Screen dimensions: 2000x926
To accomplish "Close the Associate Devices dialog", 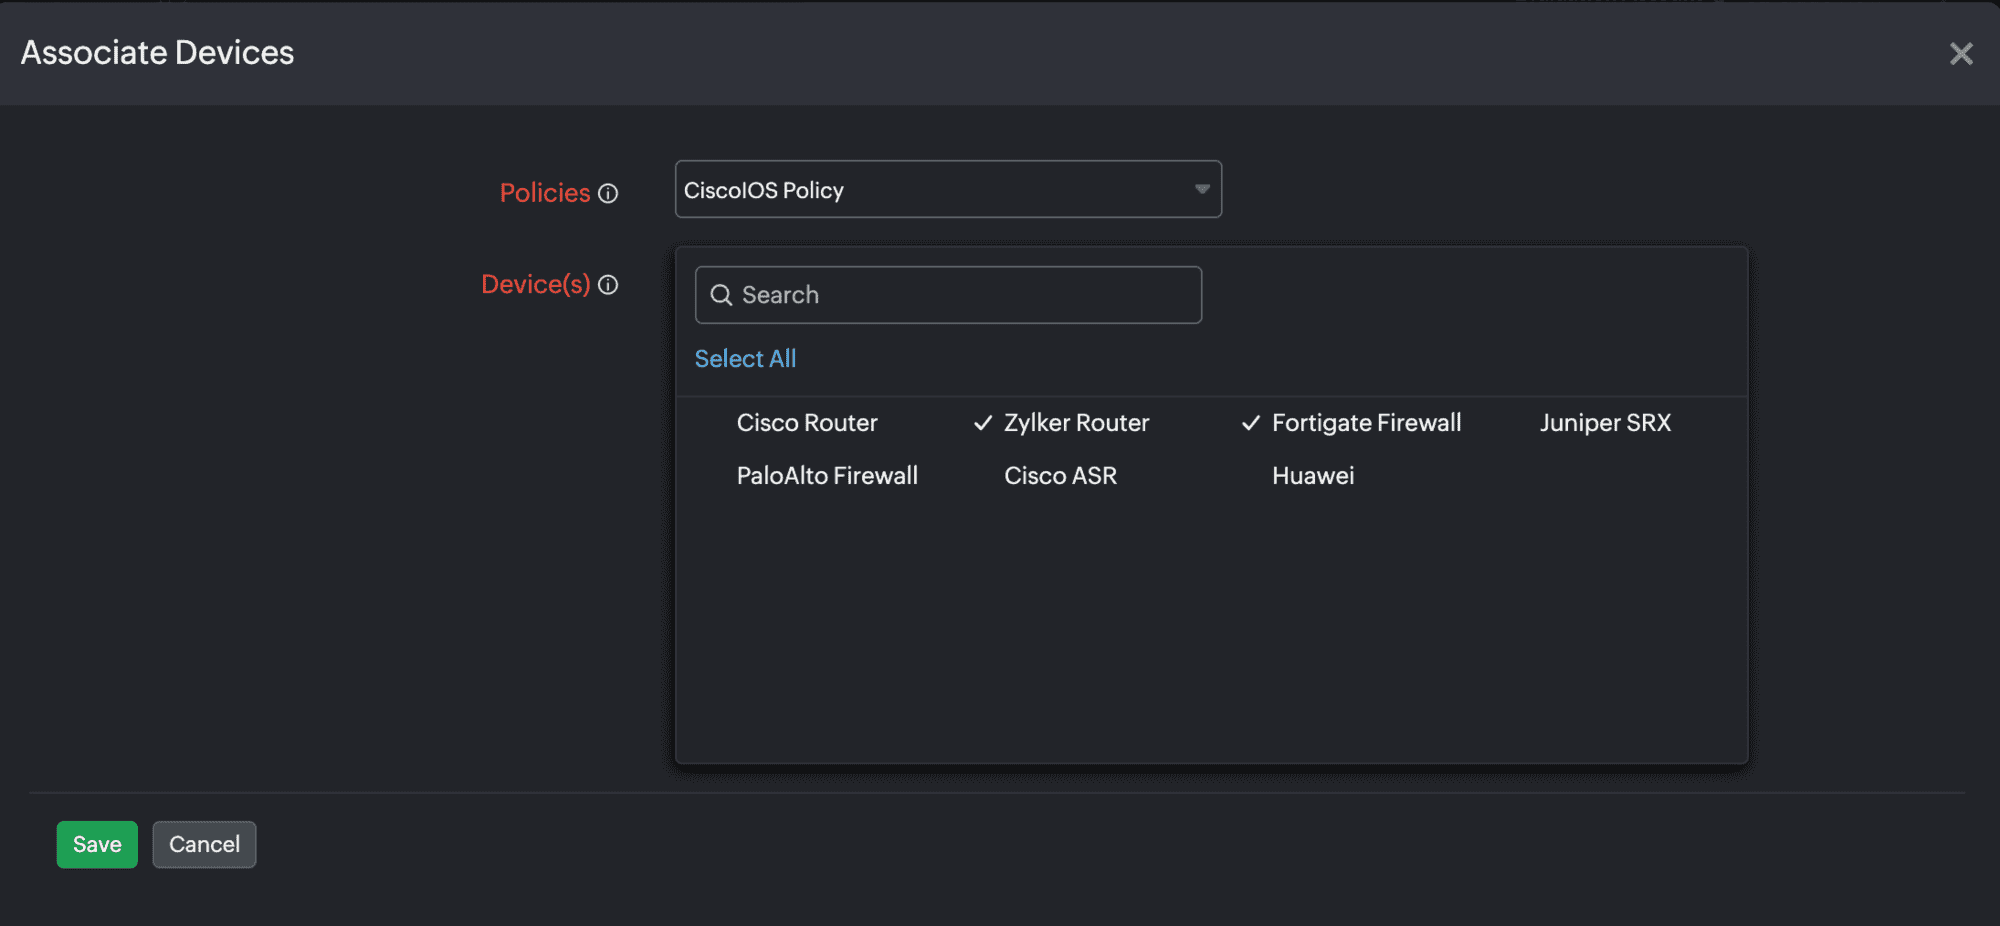I will [x=1960, y=54].
